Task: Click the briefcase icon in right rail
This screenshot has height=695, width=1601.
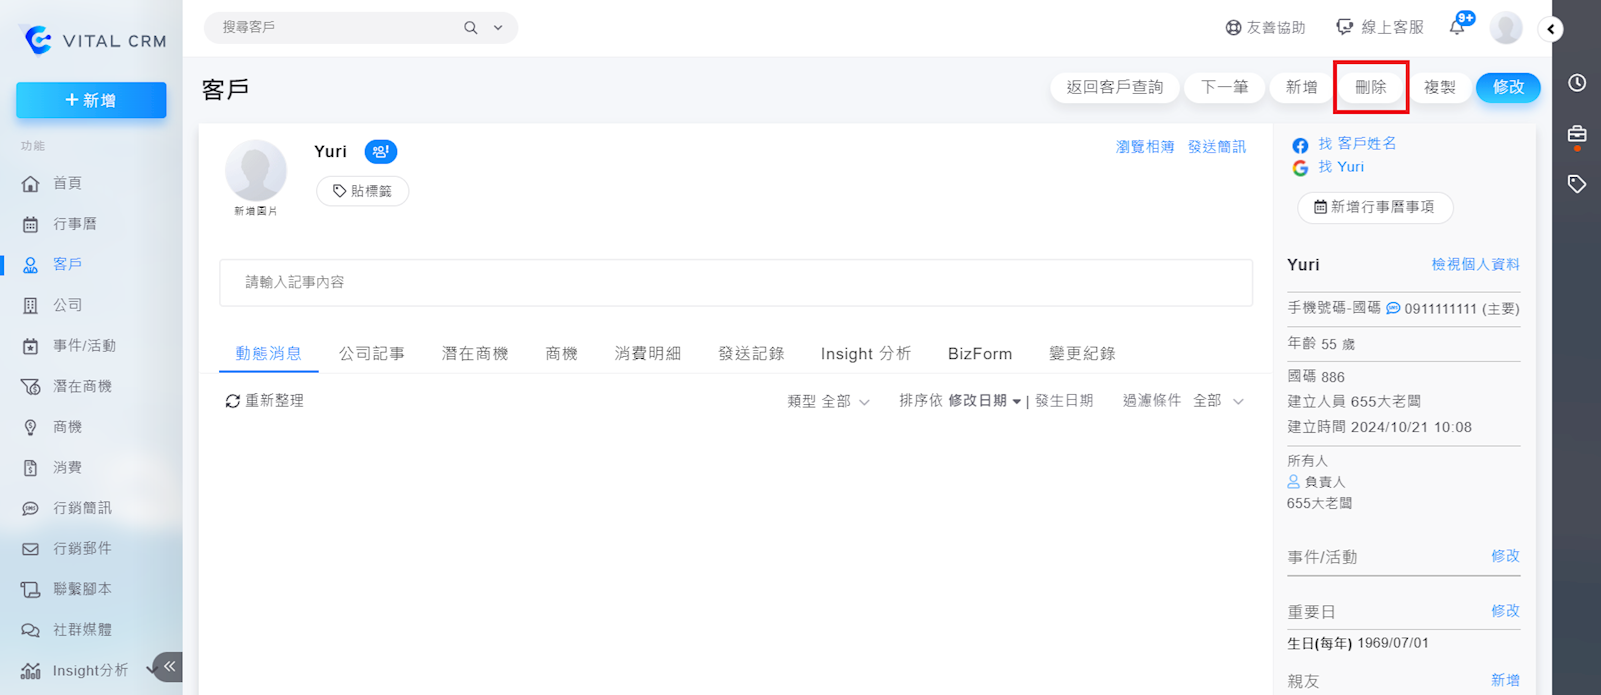Action: point(1577,134)
